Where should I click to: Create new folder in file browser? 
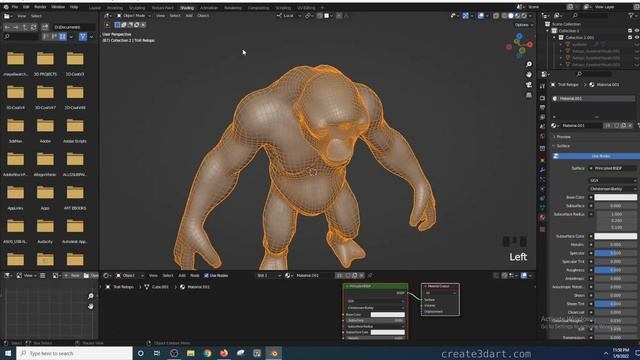45,27
